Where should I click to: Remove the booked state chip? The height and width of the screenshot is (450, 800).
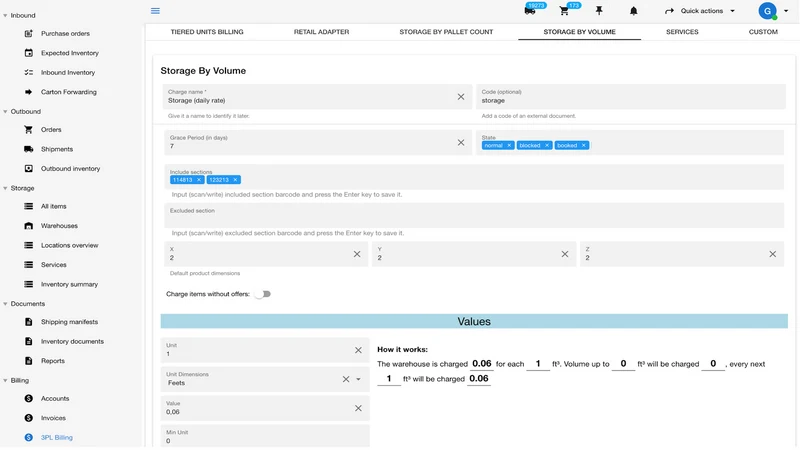point(584,145)
